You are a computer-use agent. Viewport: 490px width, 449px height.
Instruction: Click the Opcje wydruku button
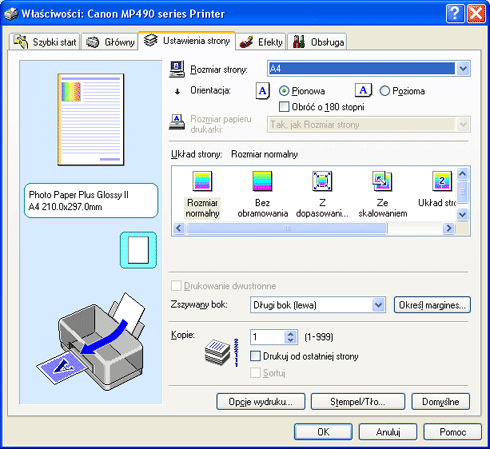coord(261,402)
